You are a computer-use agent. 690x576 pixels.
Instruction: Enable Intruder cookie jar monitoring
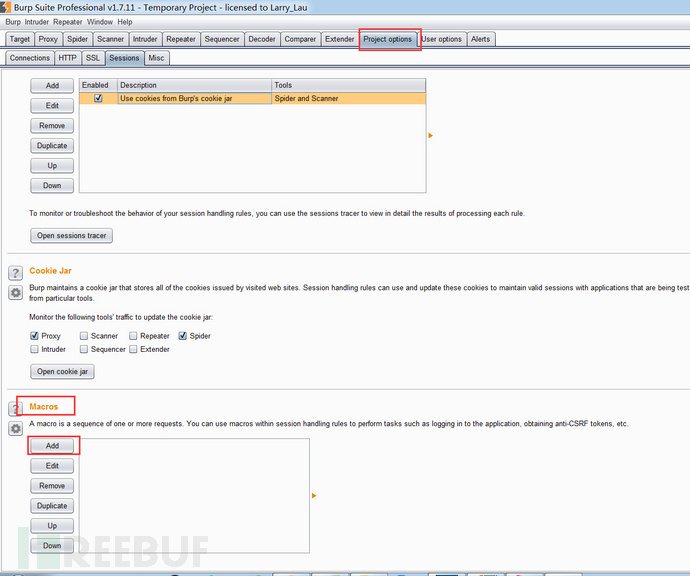(34, 349)
